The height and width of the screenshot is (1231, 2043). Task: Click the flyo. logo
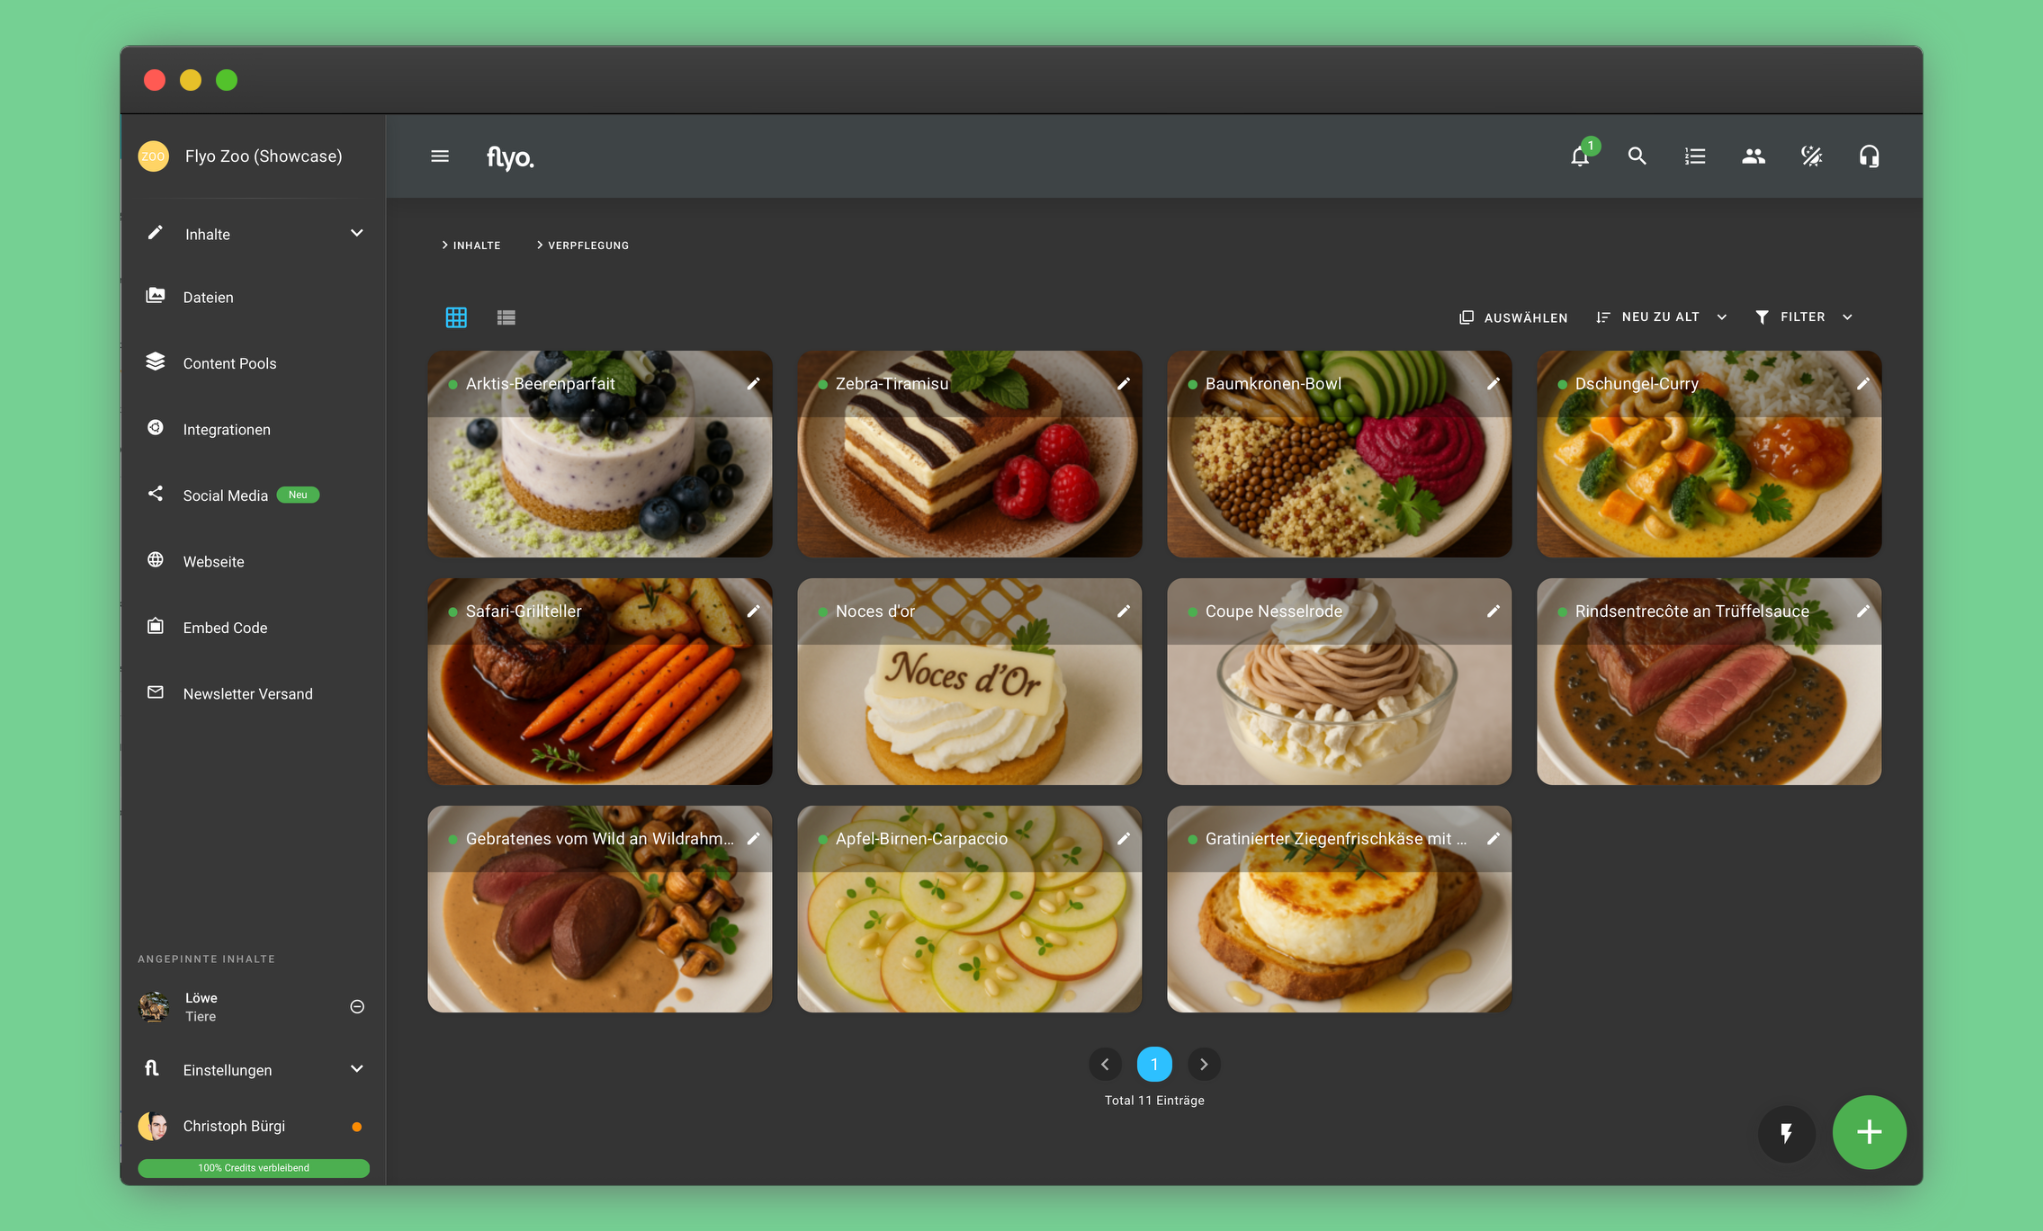click(x=510, y=157)
